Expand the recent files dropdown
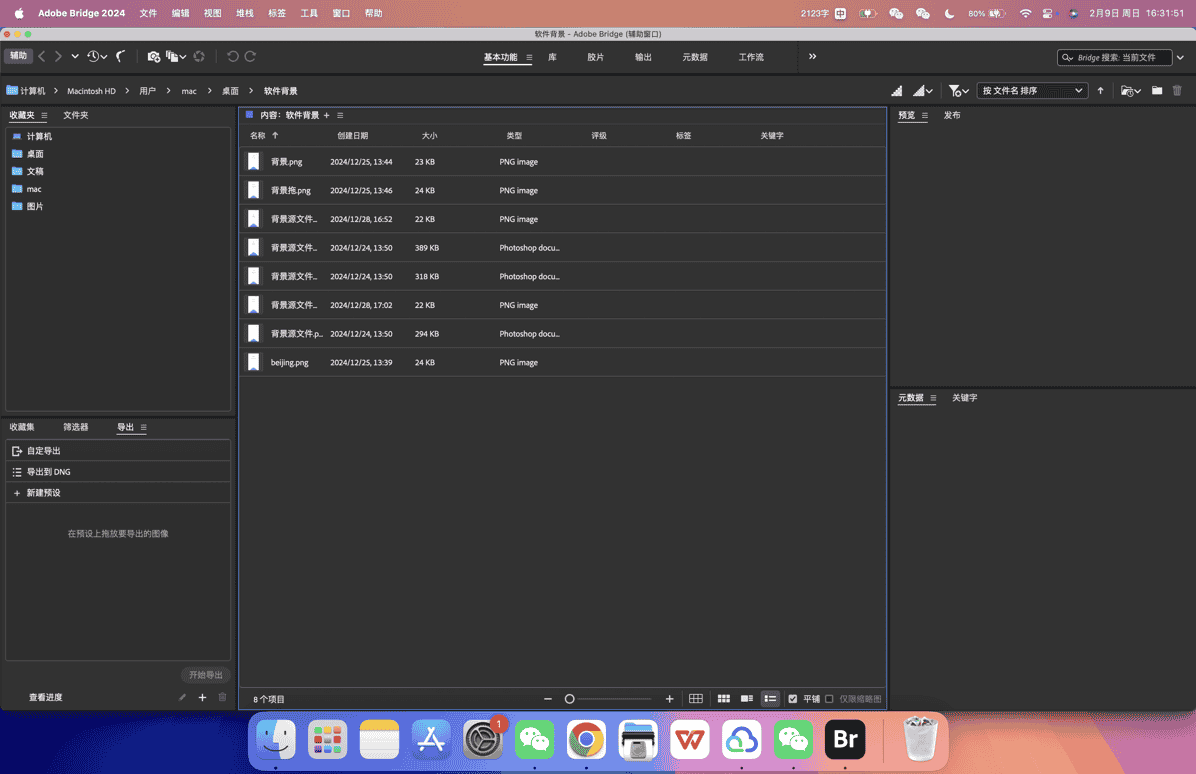This screenshot has height=774, width=1196. coord(1131,90)
